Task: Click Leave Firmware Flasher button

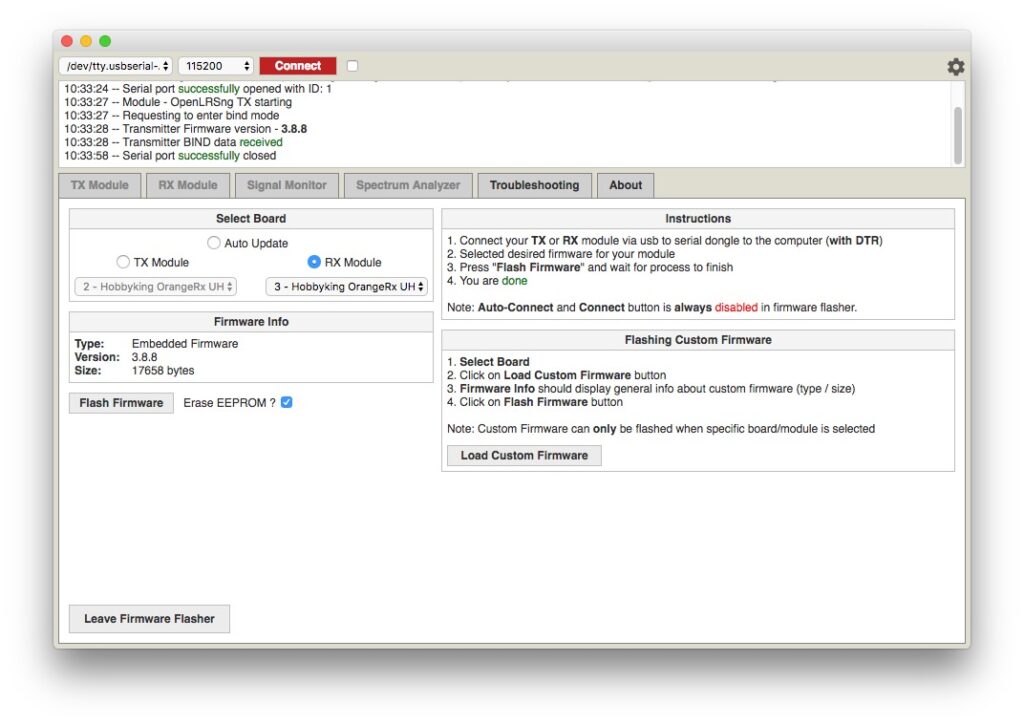Action: pyautogui.click(x=149, y=619)
